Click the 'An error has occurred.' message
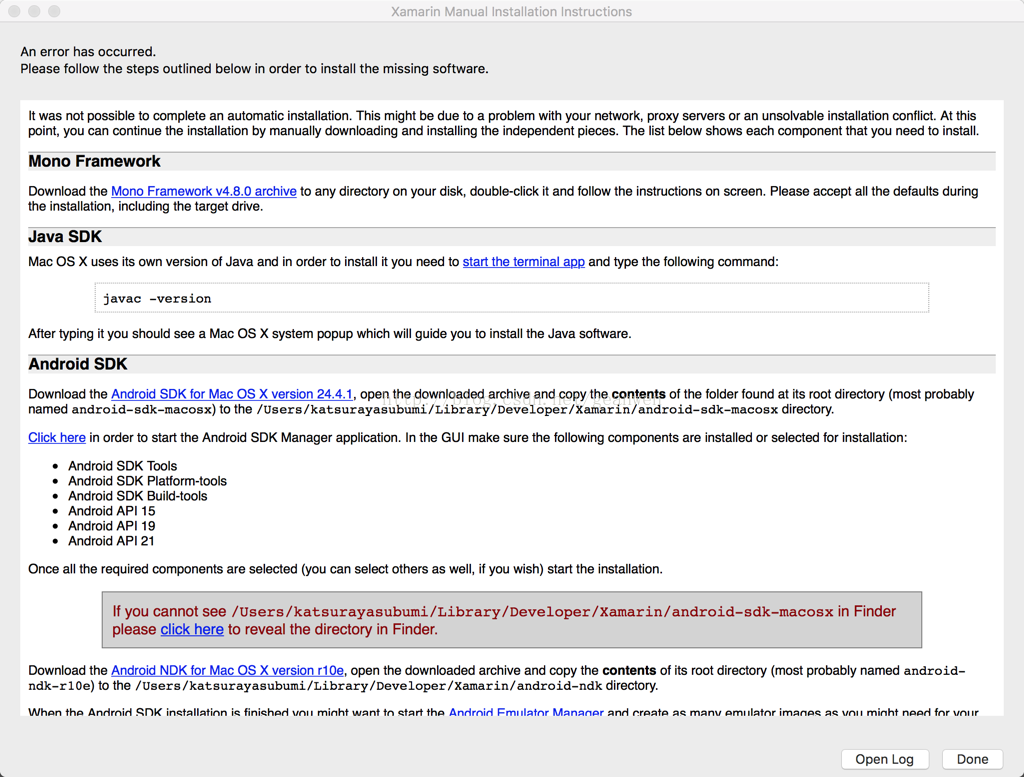Viewport: 1024px width, 777px height. (88, 52)
